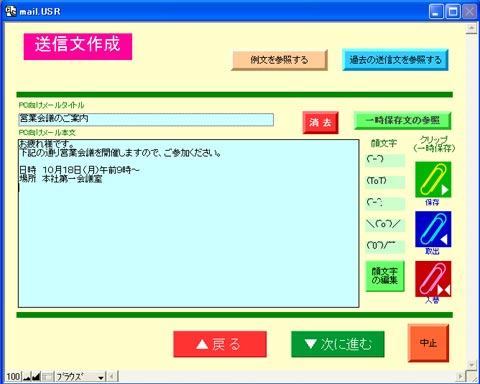Open the ブラウズ mode dropdown
Screen dimensions: 480x384
coord(80,377)
